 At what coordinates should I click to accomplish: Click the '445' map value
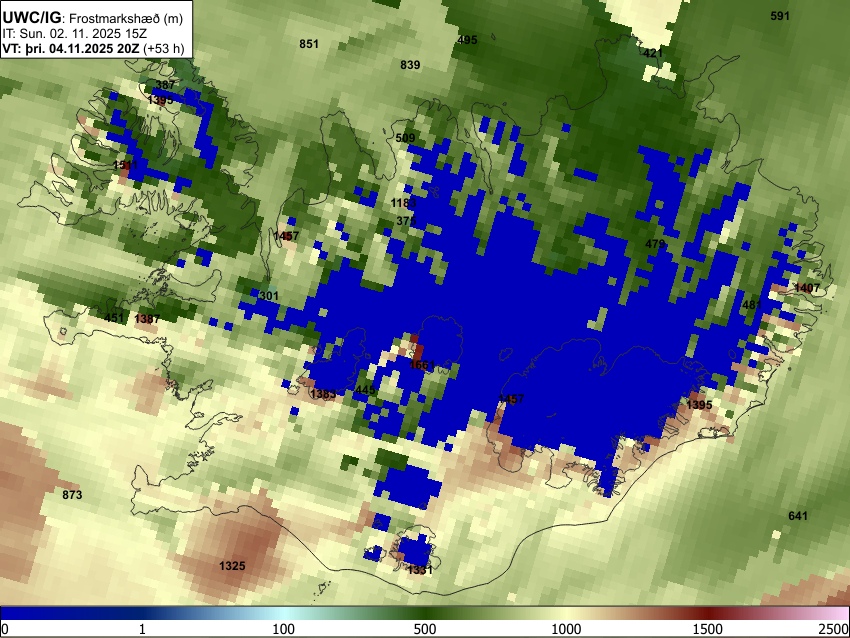(x=365, y=390)
